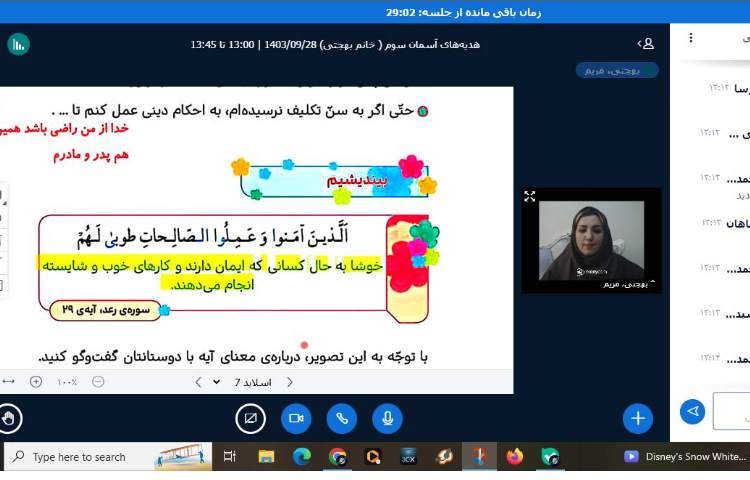Image resolution: width=750 pixels, height=480 pixels.
Task: Click the teacher webcam video
Action: pos(591,240)
